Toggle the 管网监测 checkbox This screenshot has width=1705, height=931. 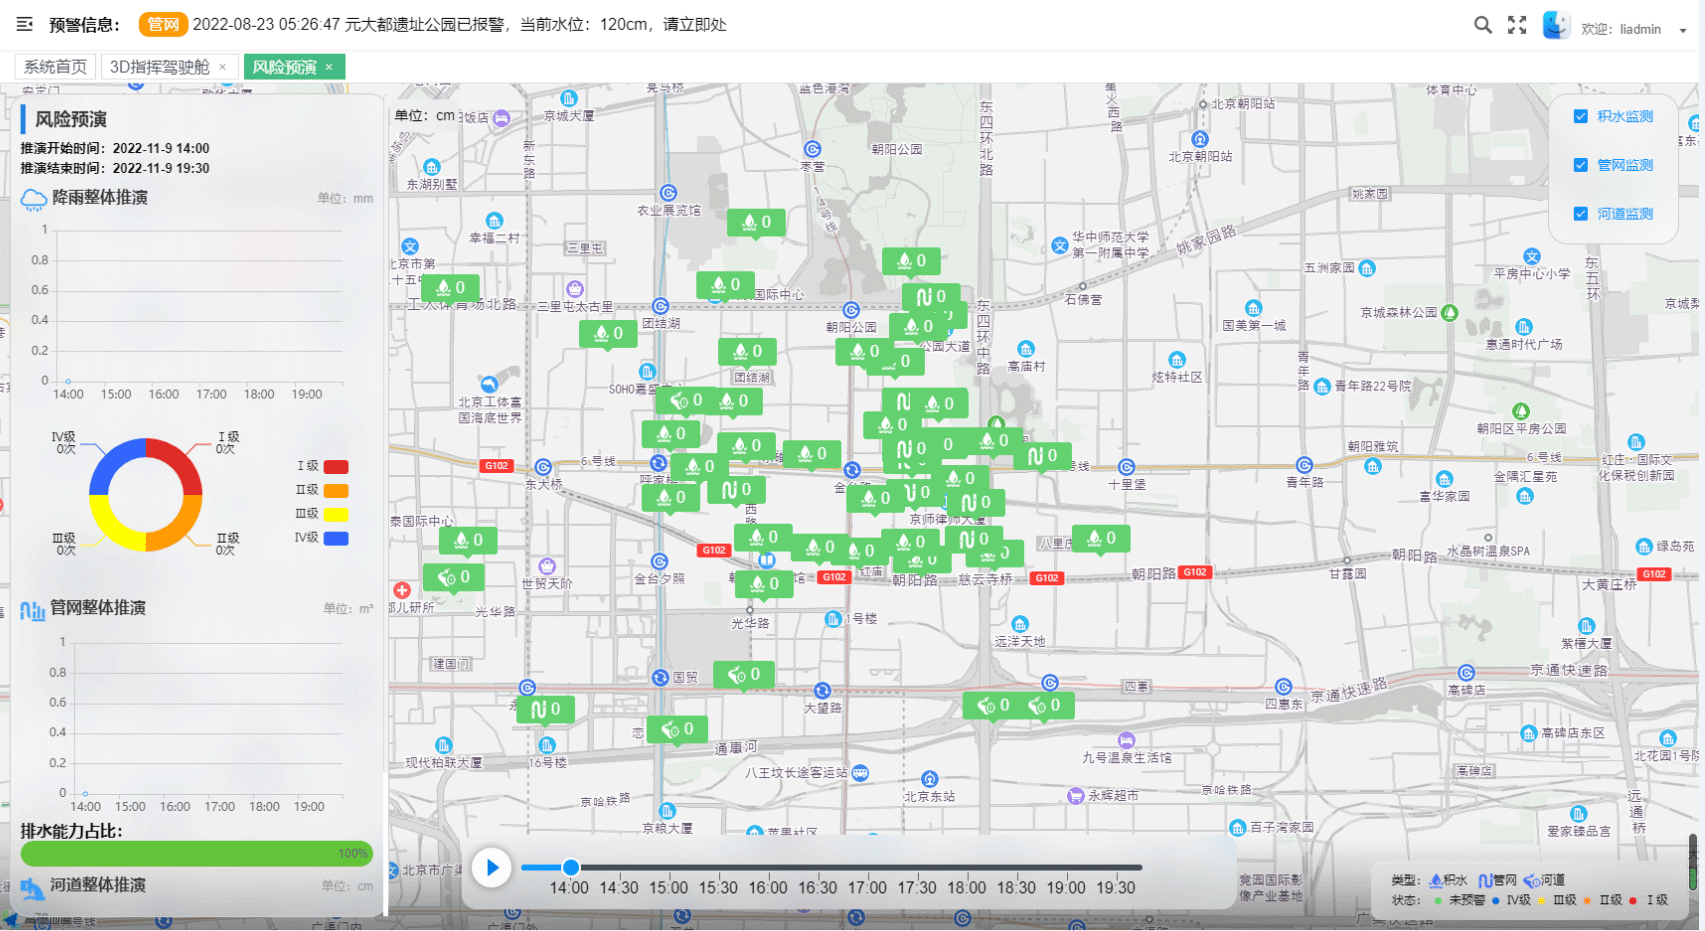point(1581,165)
